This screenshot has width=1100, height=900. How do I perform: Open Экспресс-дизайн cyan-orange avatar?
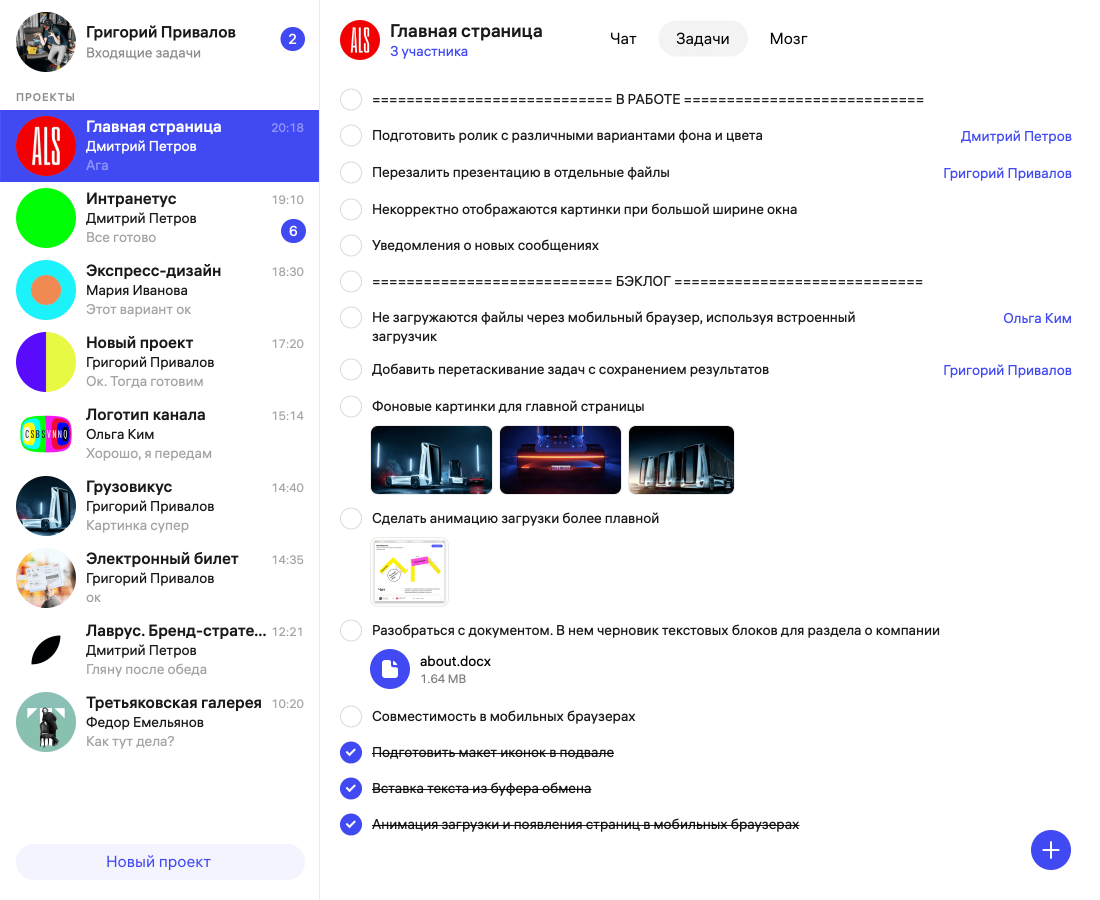pos(46,290)
